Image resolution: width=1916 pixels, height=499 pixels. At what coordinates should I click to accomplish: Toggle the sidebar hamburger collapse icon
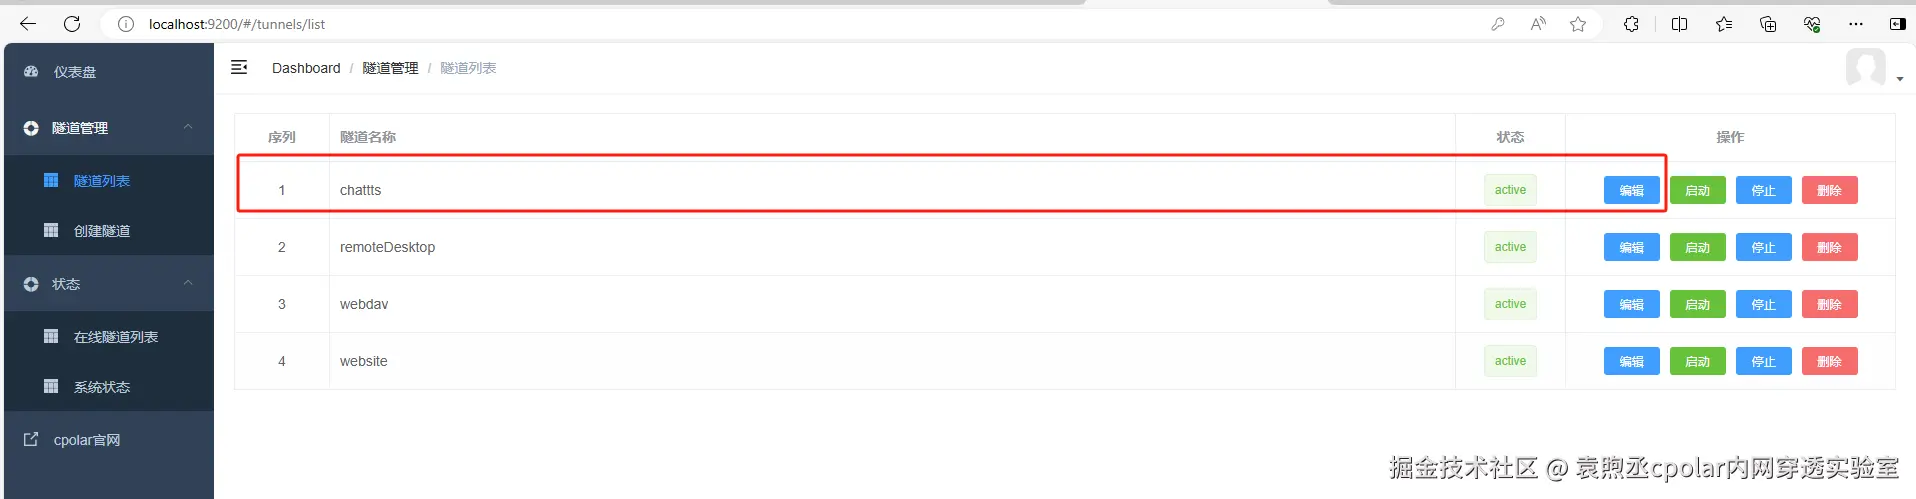coord(239,67)
